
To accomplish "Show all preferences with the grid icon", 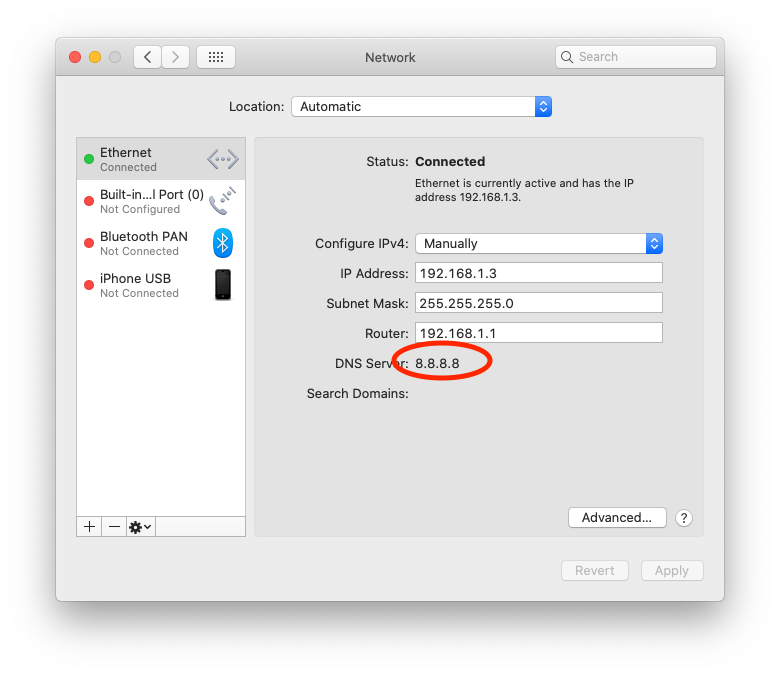I will (x=216, y=57).
